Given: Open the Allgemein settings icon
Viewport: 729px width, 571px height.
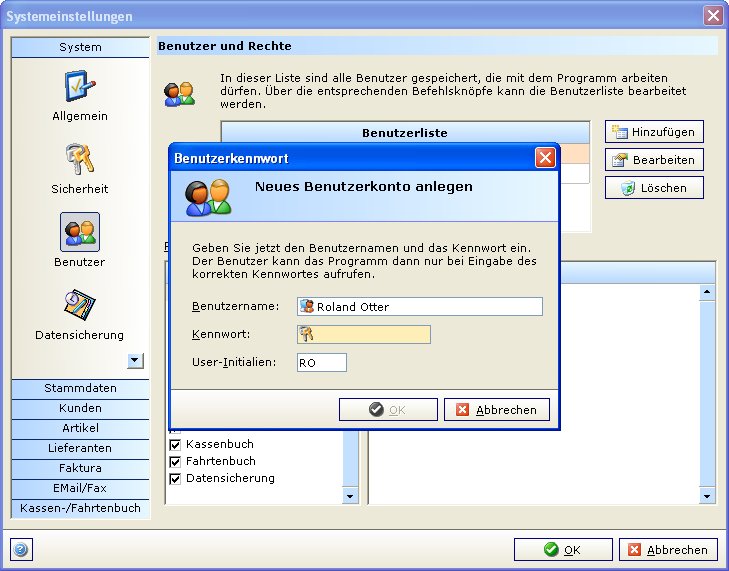Looking at the screenshot, I should point(80,87).
